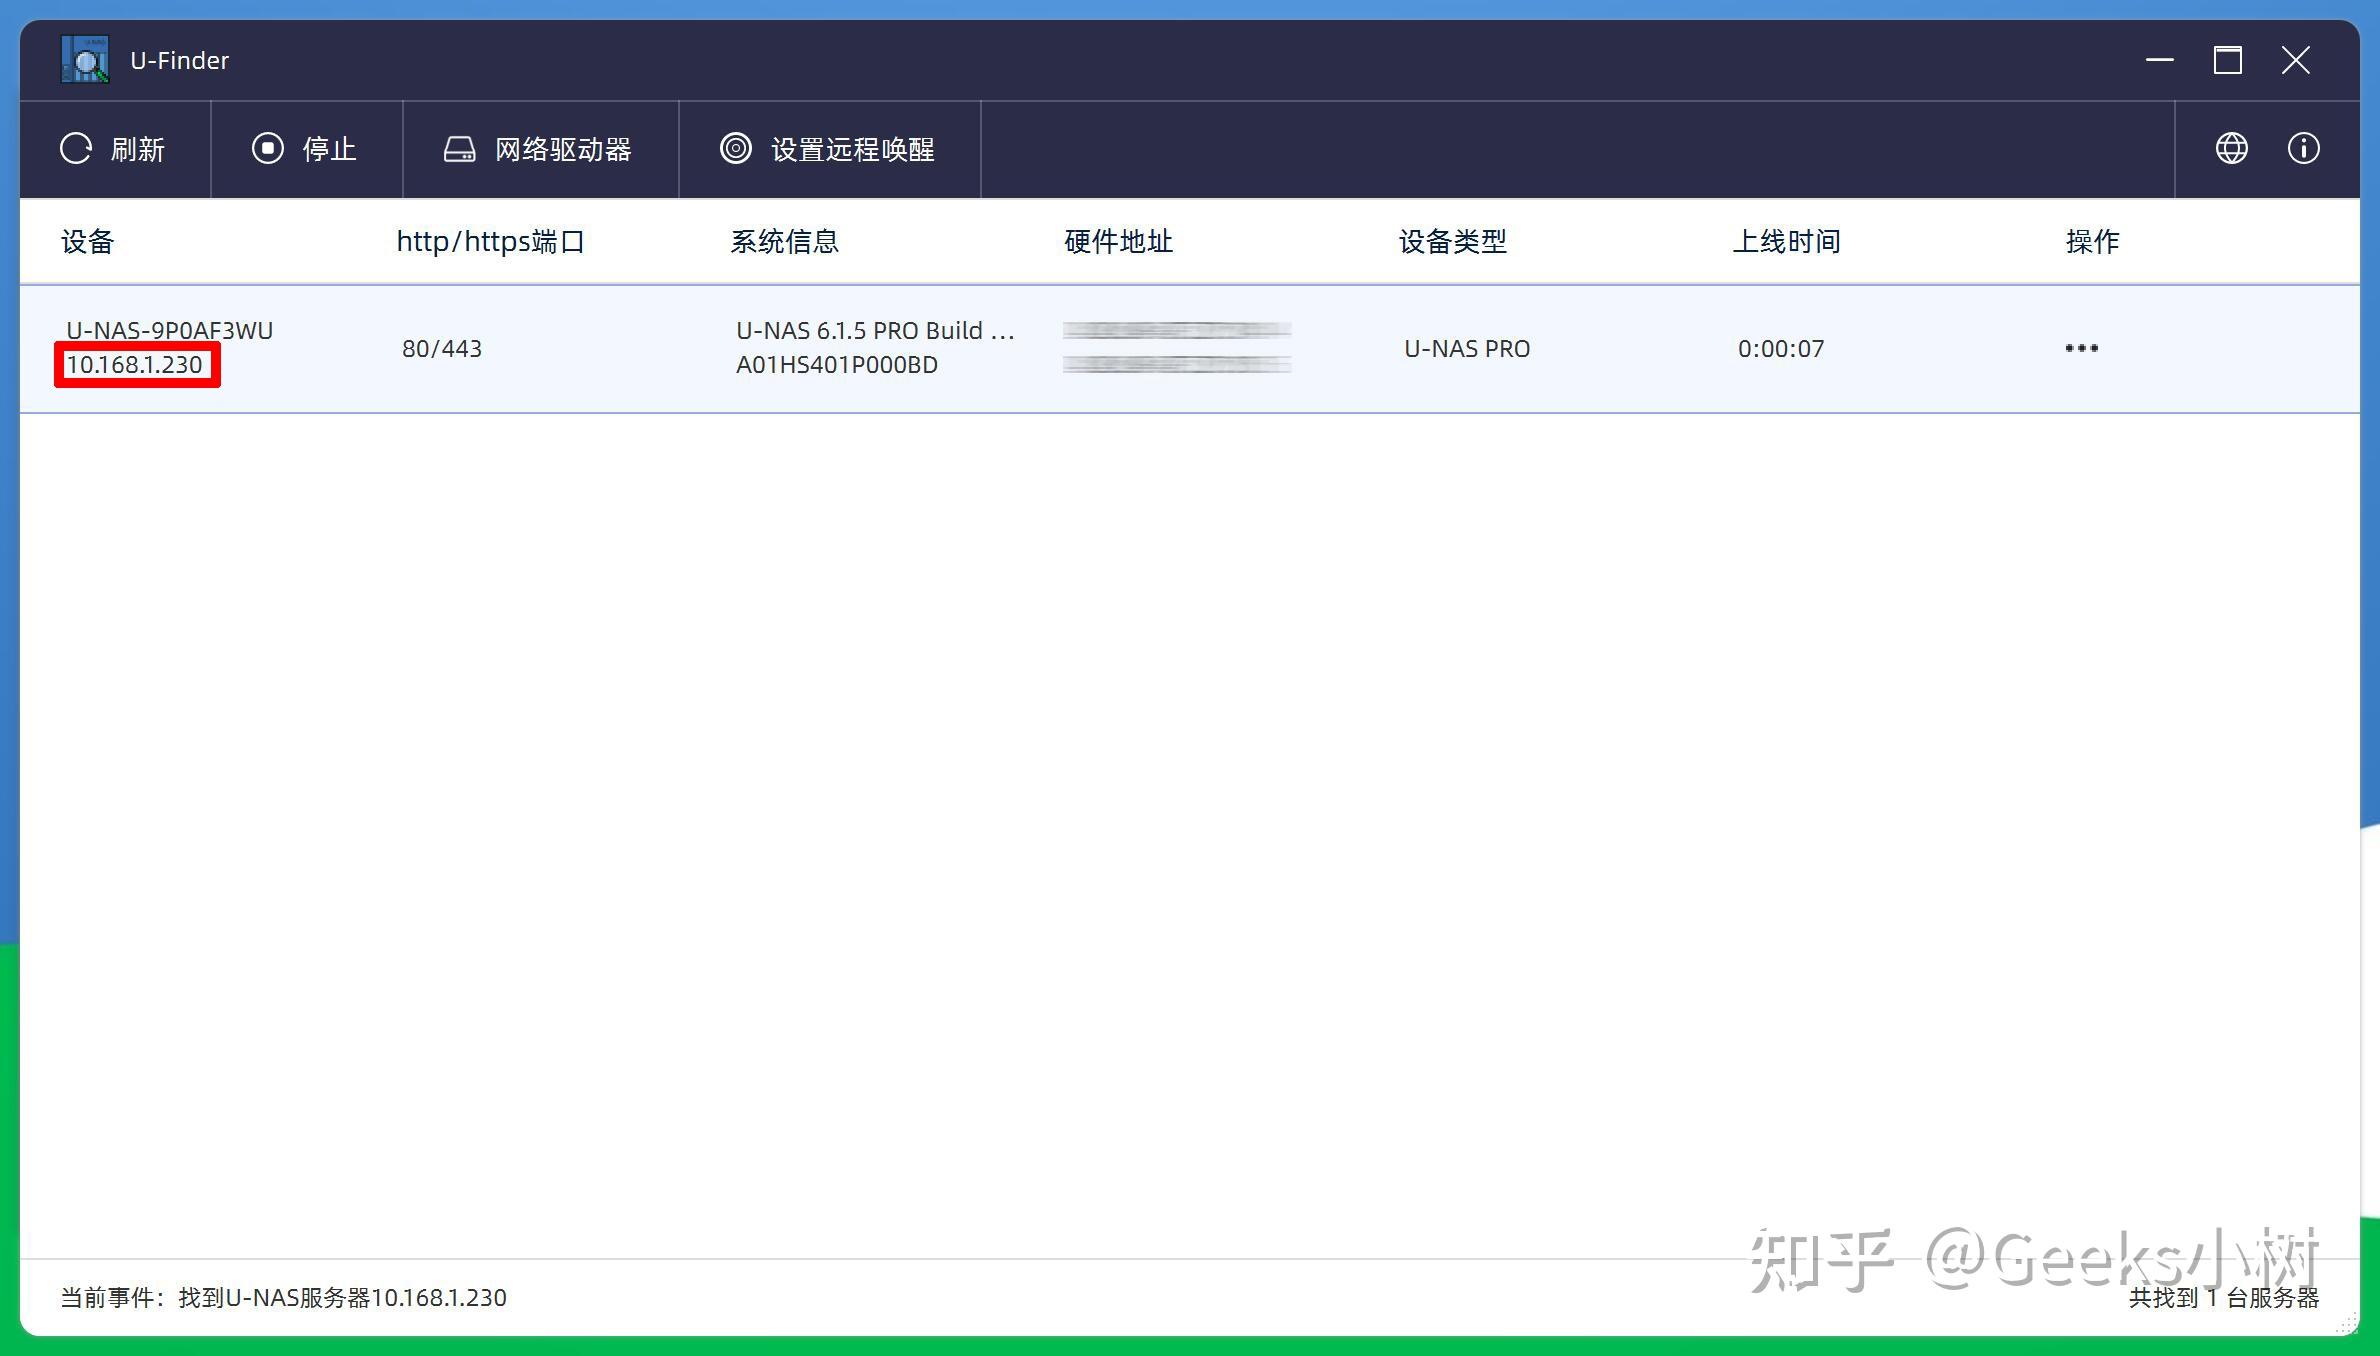Select the device IP address 10.168.1.230
Image resolution: width=2380 pixels, height=1356 pixels.
coord(135,365)
